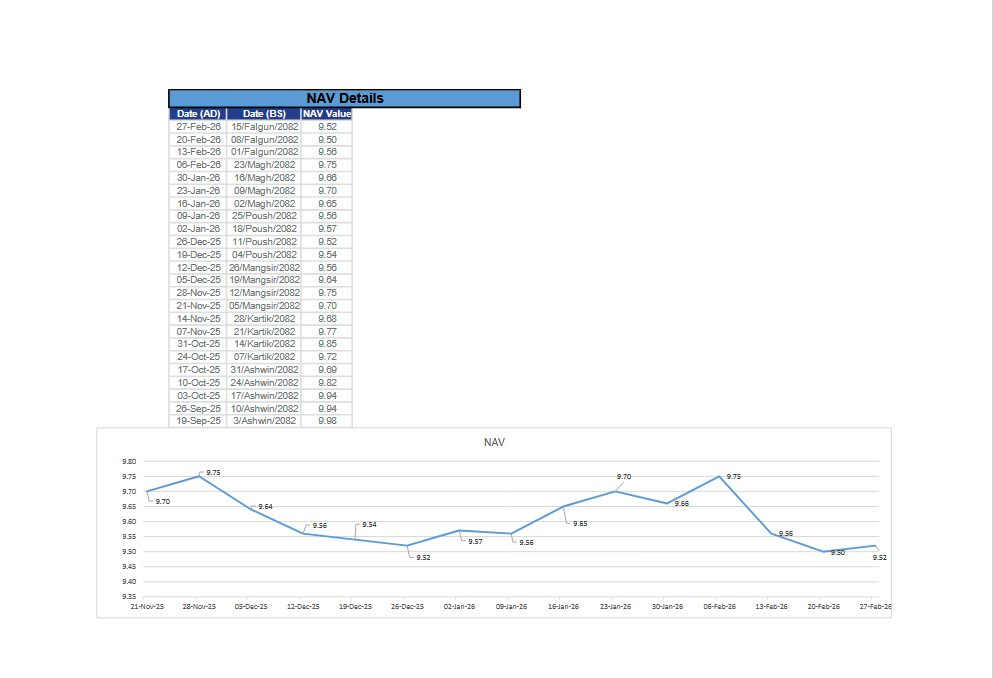
Task: Click the 9.65 data label on chart
Action: (x=579, y=523)
